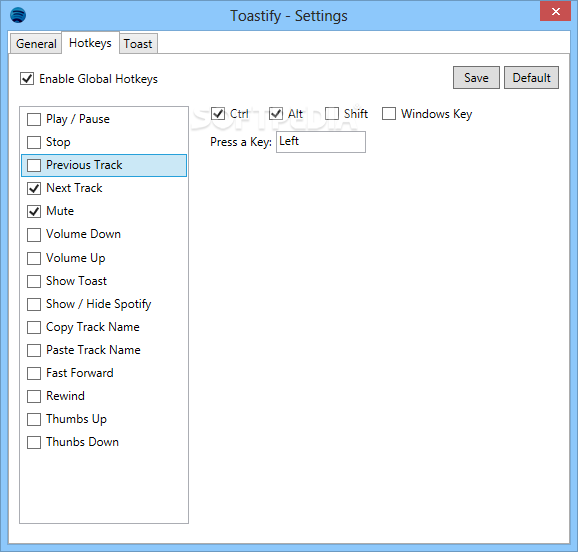The image size is (578, 552).
Task: Check the Rewind hotkey checkbox
Action: pyautogui.click(x=34, y=396)
